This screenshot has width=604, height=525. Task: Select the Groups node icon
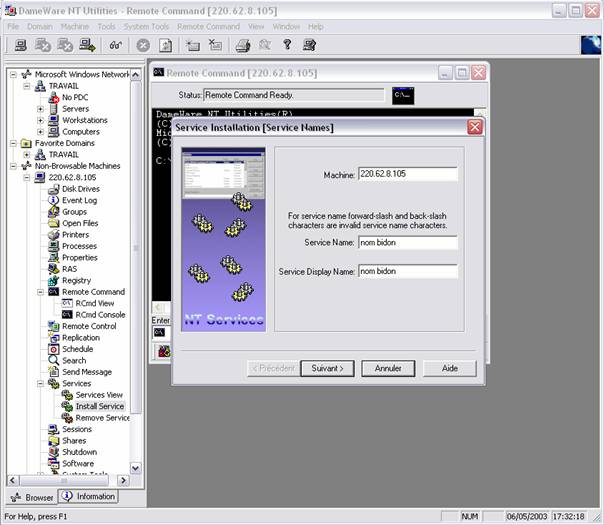[54, 212]
